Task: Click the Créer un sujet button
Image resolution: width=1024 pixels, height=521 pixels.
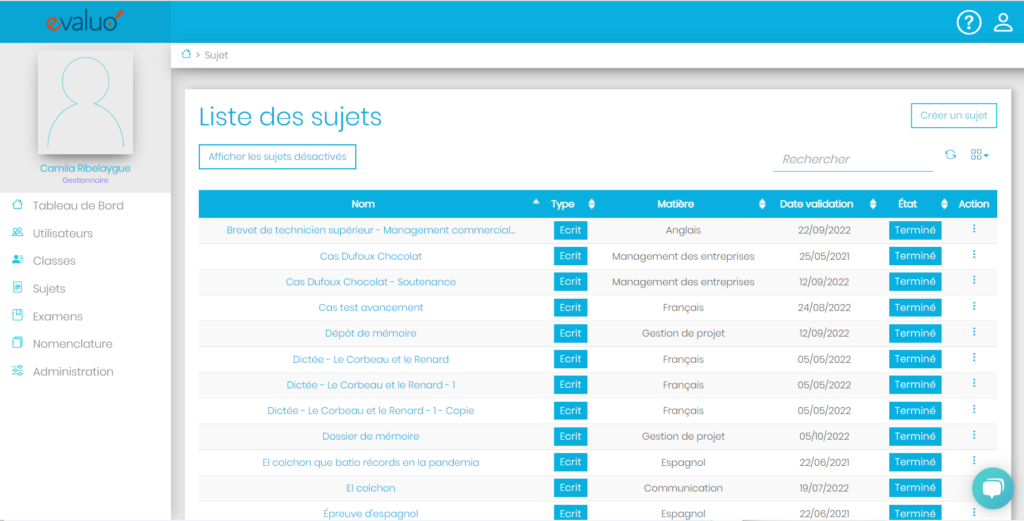Action: pyautogui.click(x=953, y=116)
